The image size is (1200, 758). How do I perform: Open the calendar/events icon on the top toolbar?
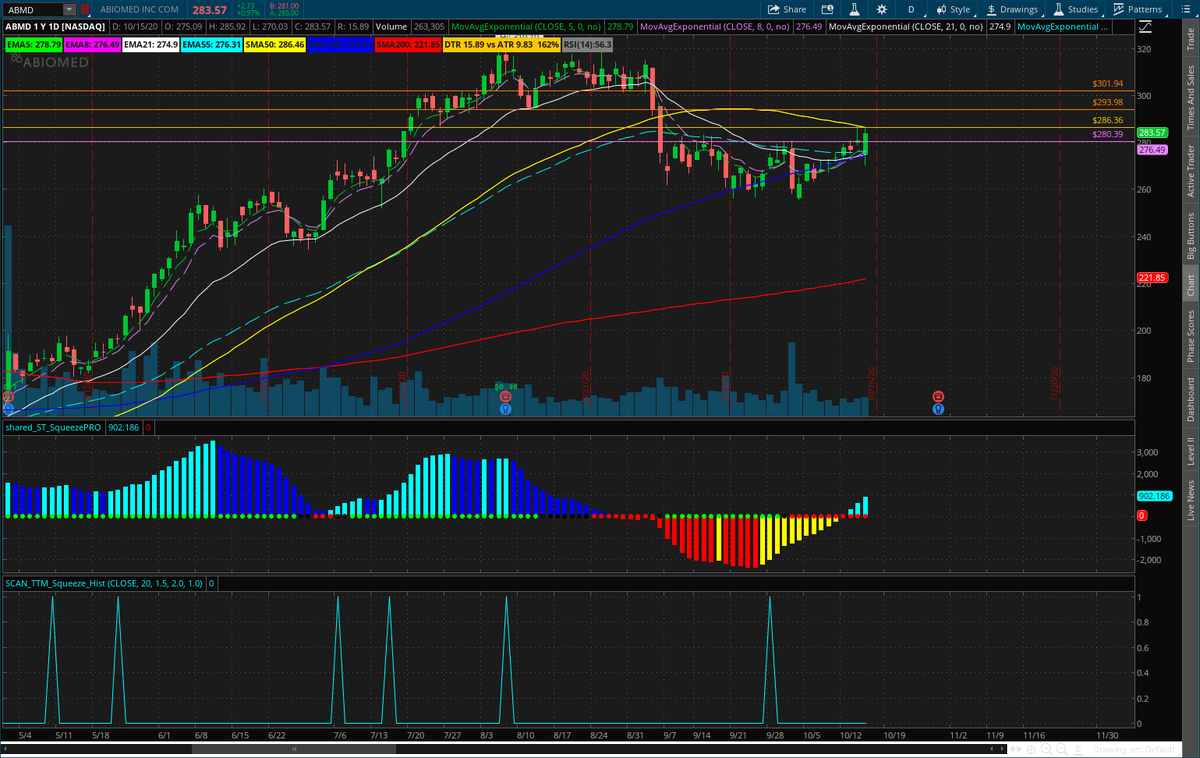tap(828, 9)
